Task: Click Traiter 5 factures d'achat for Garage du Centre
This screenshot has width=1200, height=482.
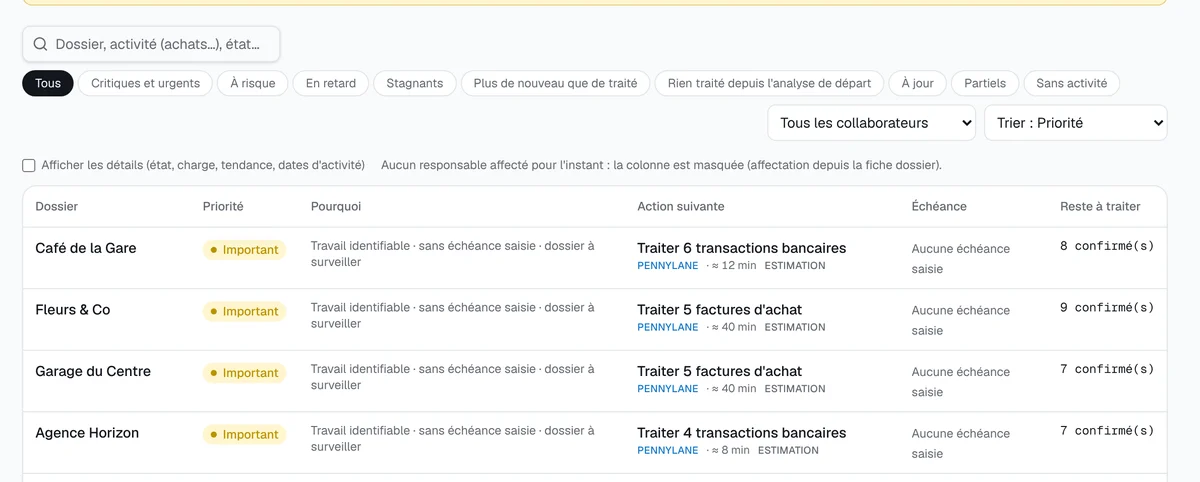Action: (720, 371)
